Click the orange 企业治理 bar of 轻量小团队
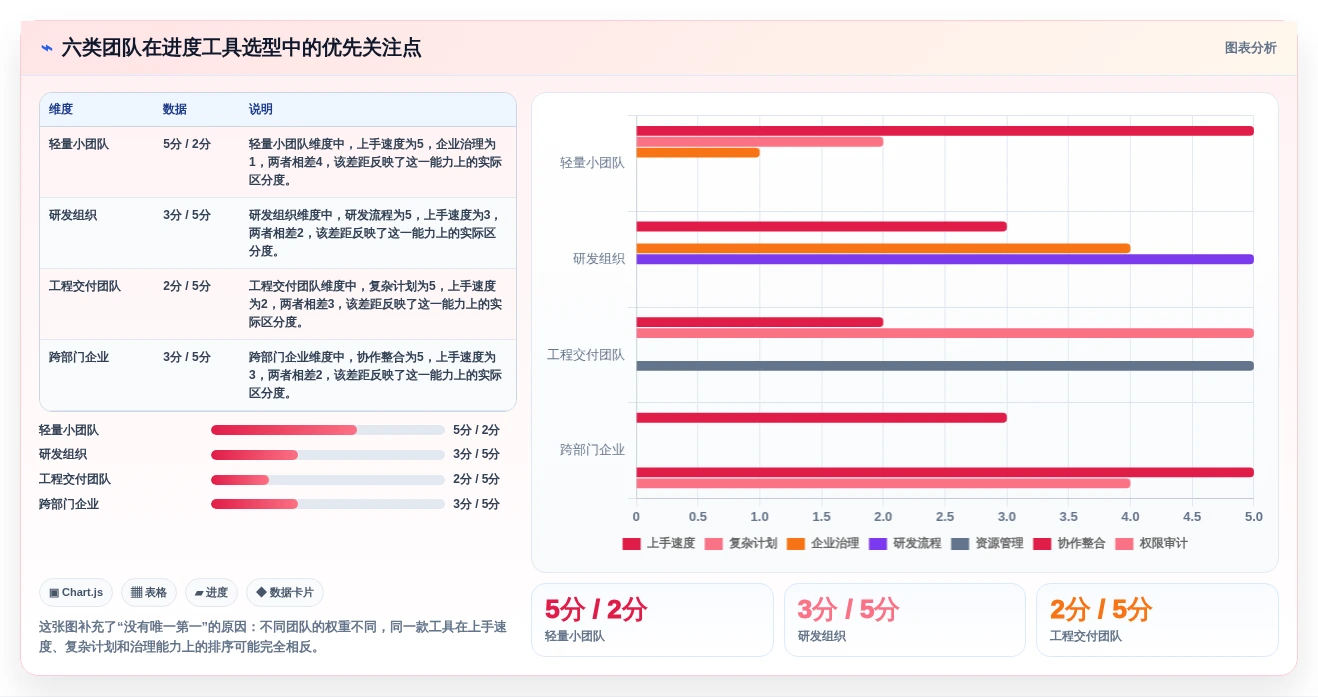 (698, 153)
